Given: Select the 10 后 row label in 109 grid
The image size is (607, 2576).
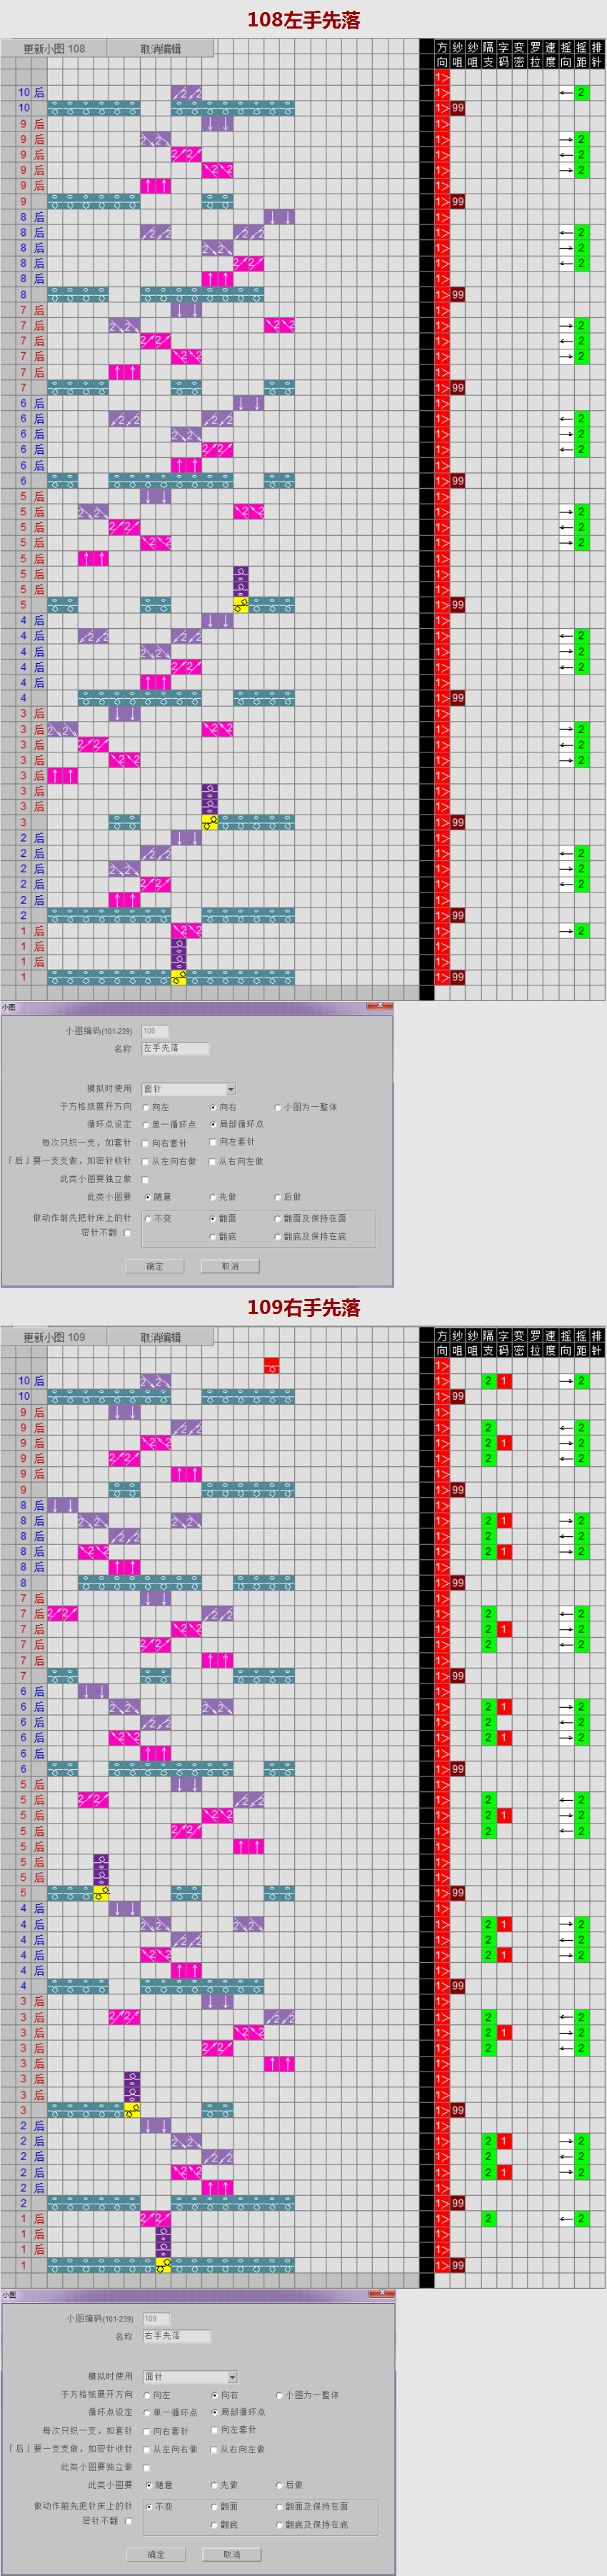Looking at the screenshot, I should tap(31, 1381).
